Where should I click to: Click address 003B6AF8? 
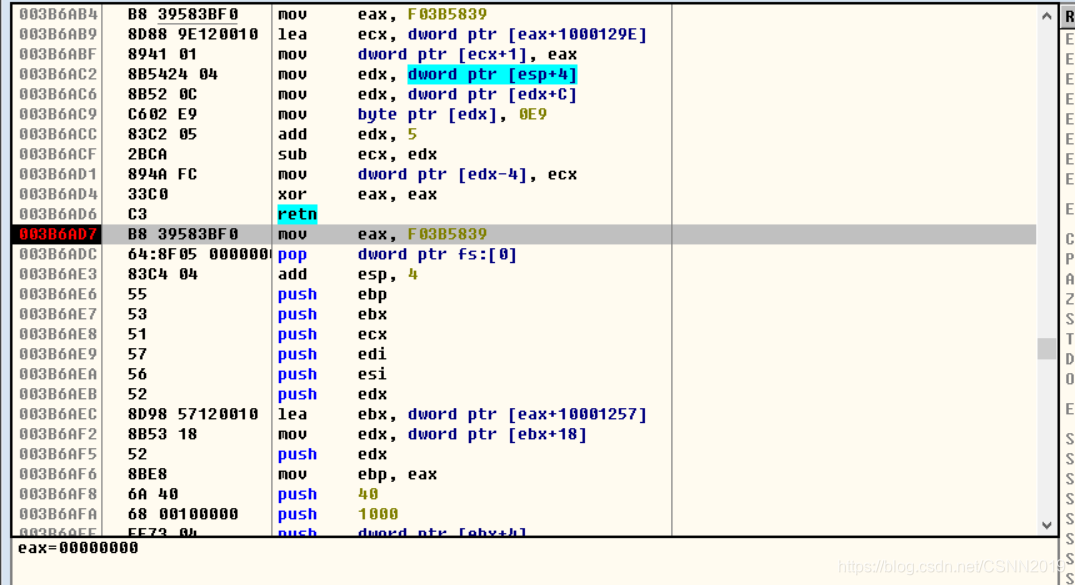pos(58,494)
